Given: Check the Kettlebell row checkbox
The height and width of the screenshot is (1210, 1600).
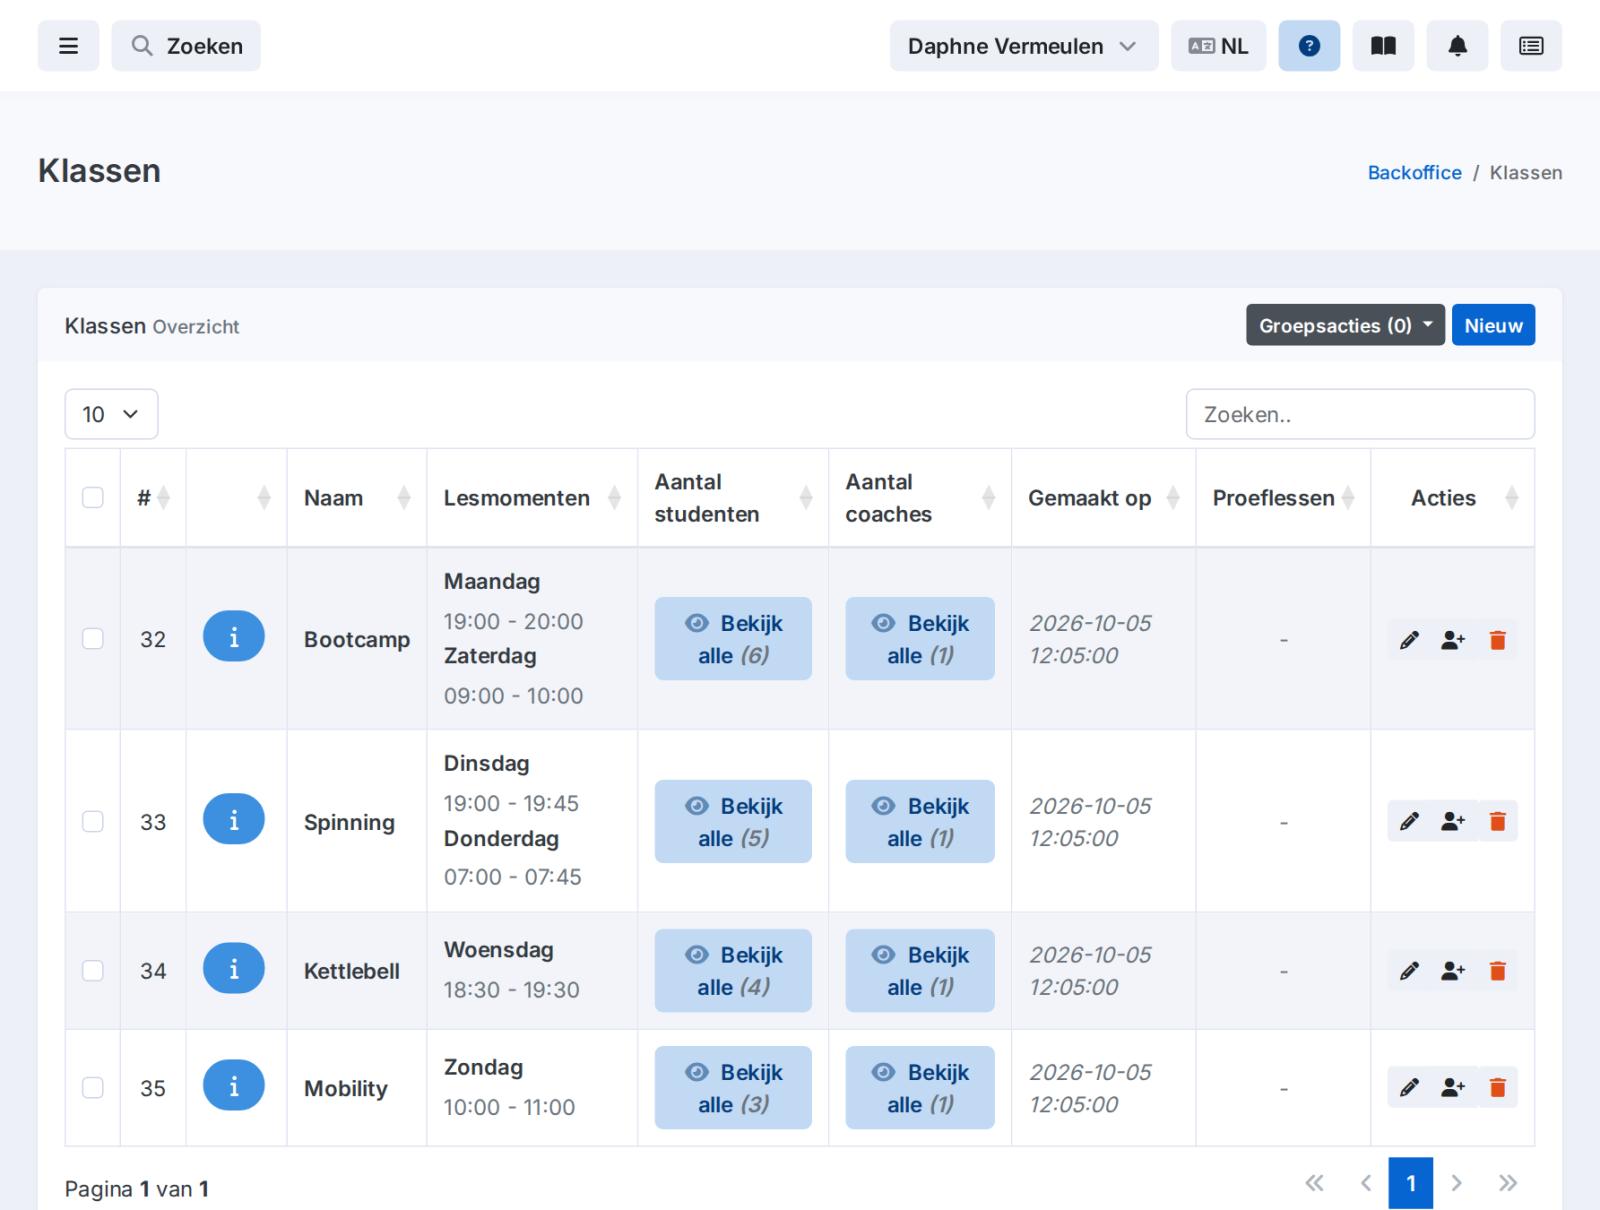Looking at the screenshot, I should pos(93,971).
